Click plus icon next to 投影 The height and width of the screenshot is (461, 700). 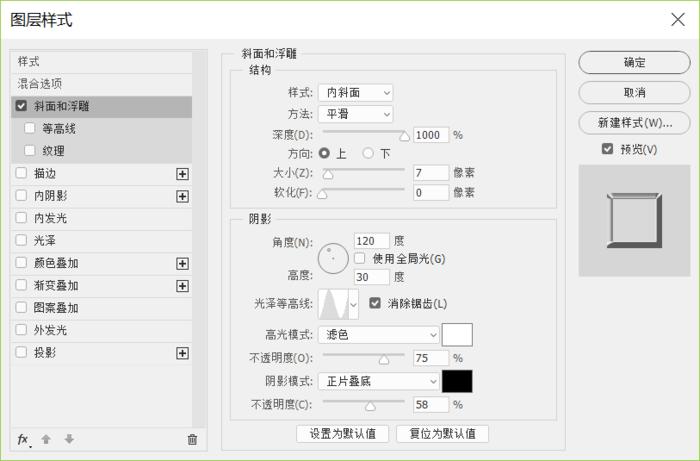point(182,353)
